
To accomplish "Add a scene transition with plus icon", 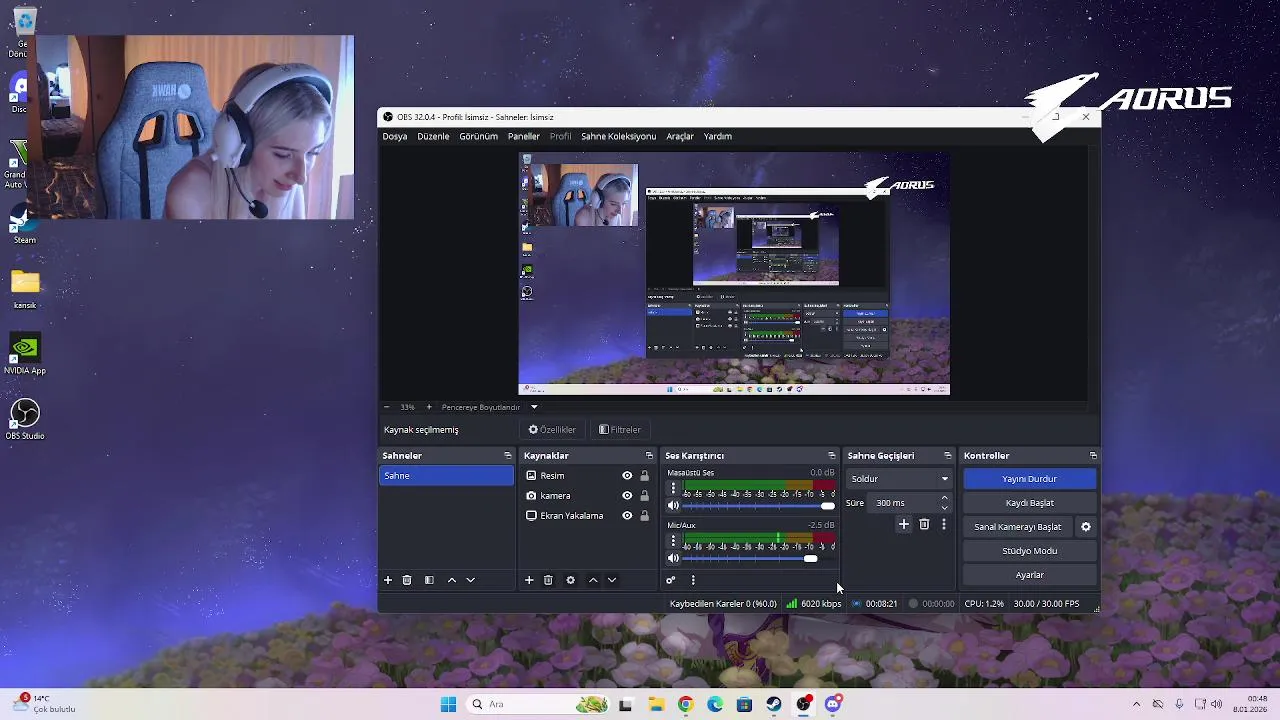I will [904, 524].
